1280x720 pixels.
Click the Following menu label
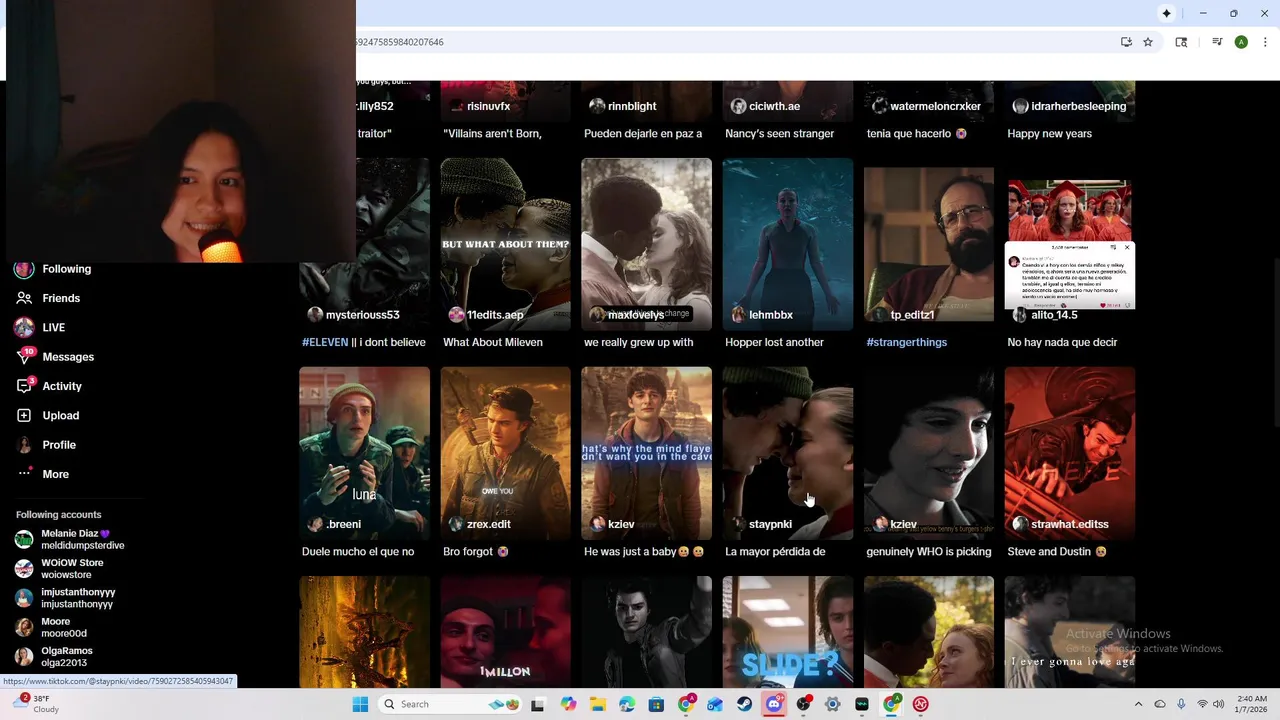point(67,269)
